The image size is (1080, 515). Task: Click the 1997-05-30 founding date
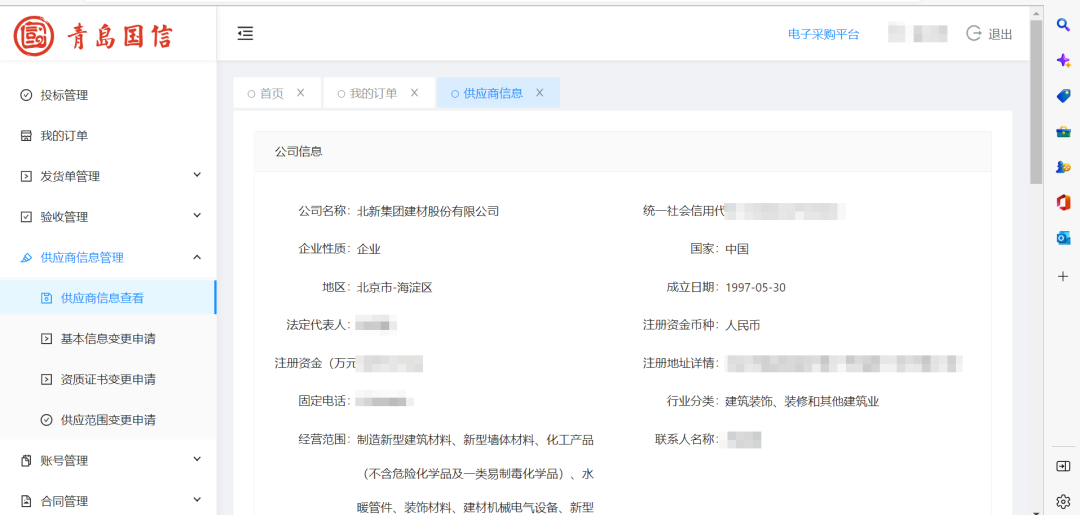pyautogui.click(x=756, y=288)
